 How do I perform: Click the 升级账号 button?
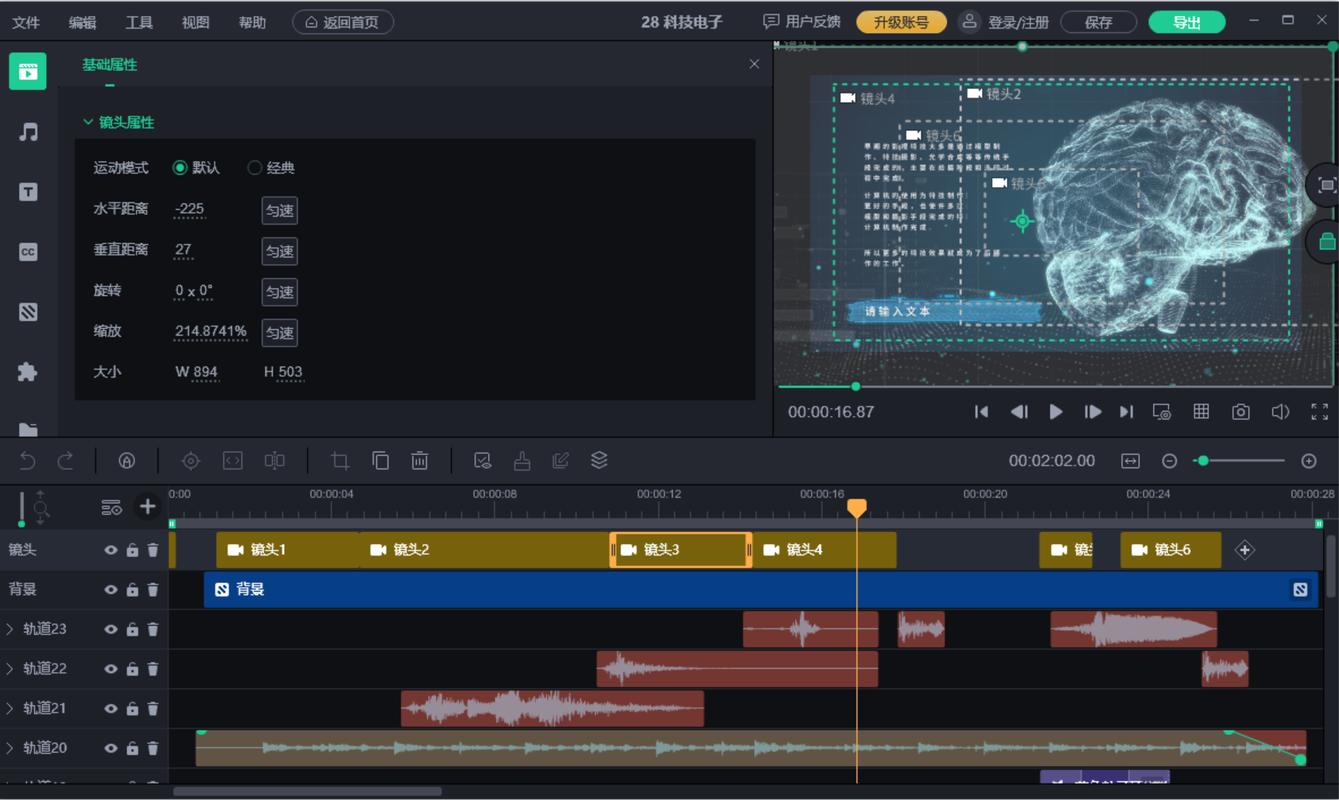901,22
